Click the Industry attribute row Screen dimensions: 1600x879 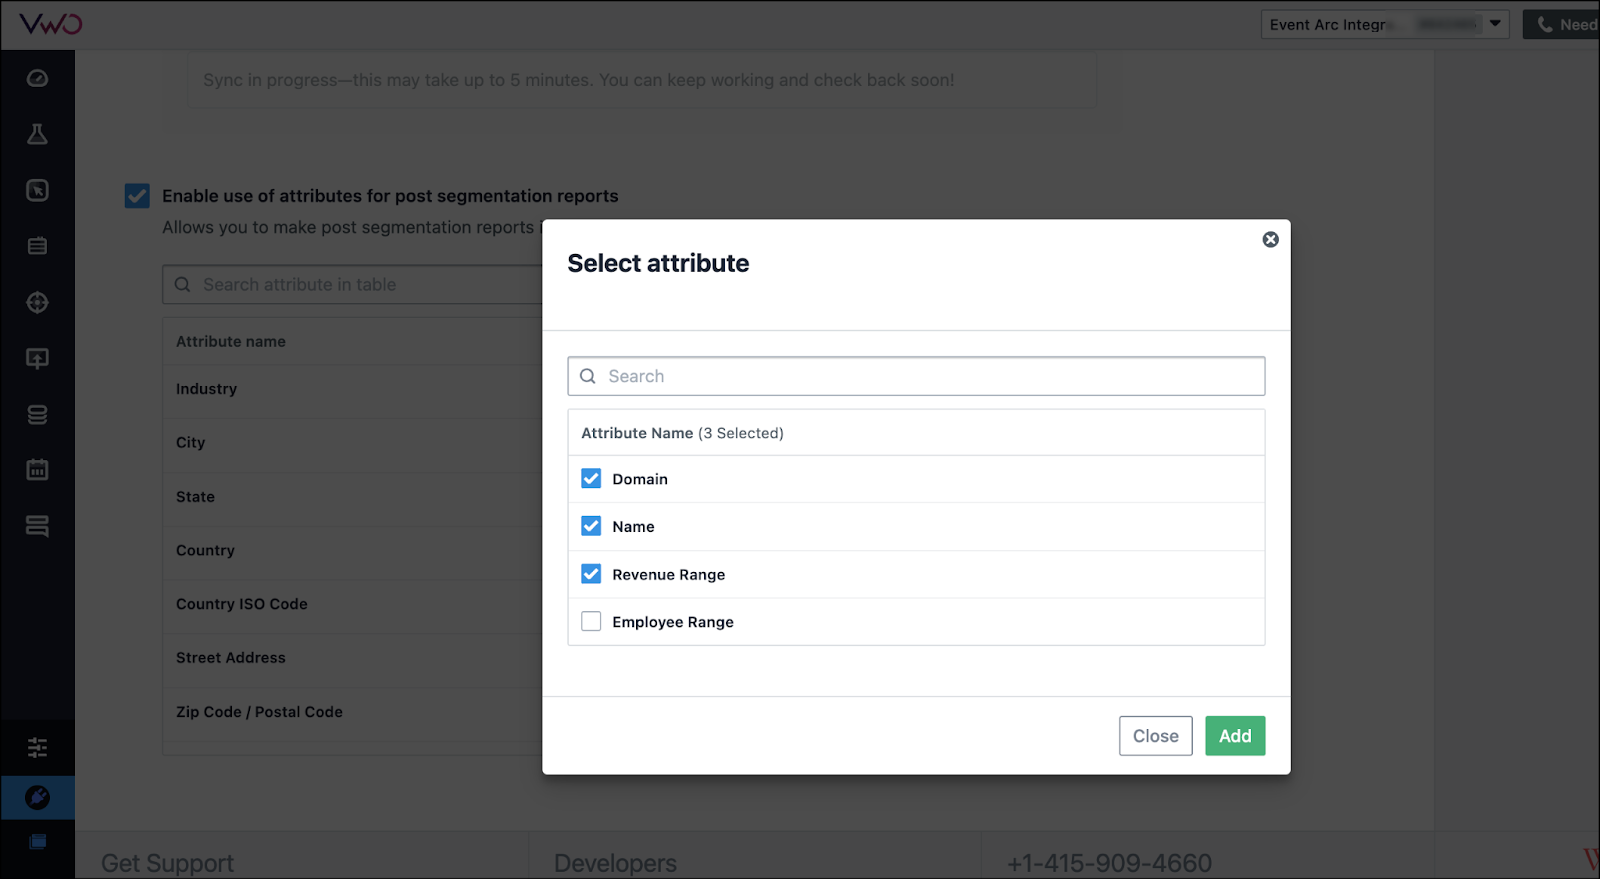352,389
